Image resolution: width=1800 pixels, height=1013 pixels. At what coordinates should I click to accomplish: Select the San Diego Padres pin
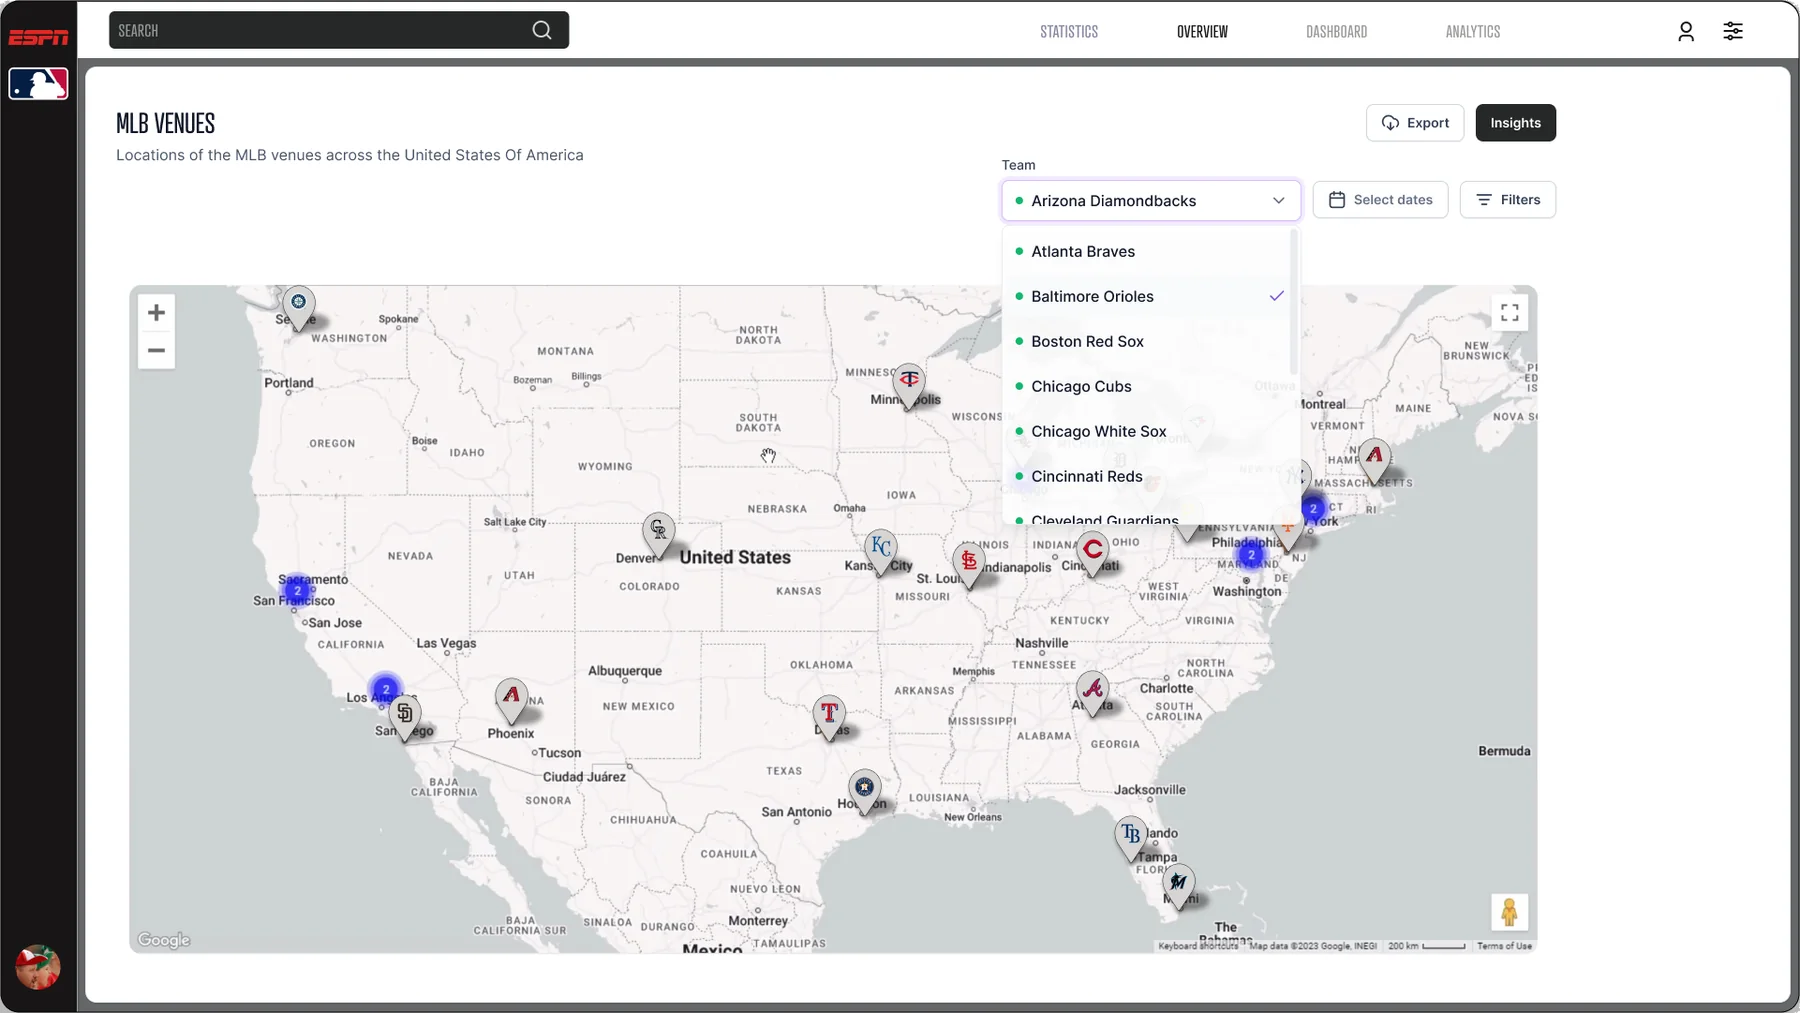point(404,719)
